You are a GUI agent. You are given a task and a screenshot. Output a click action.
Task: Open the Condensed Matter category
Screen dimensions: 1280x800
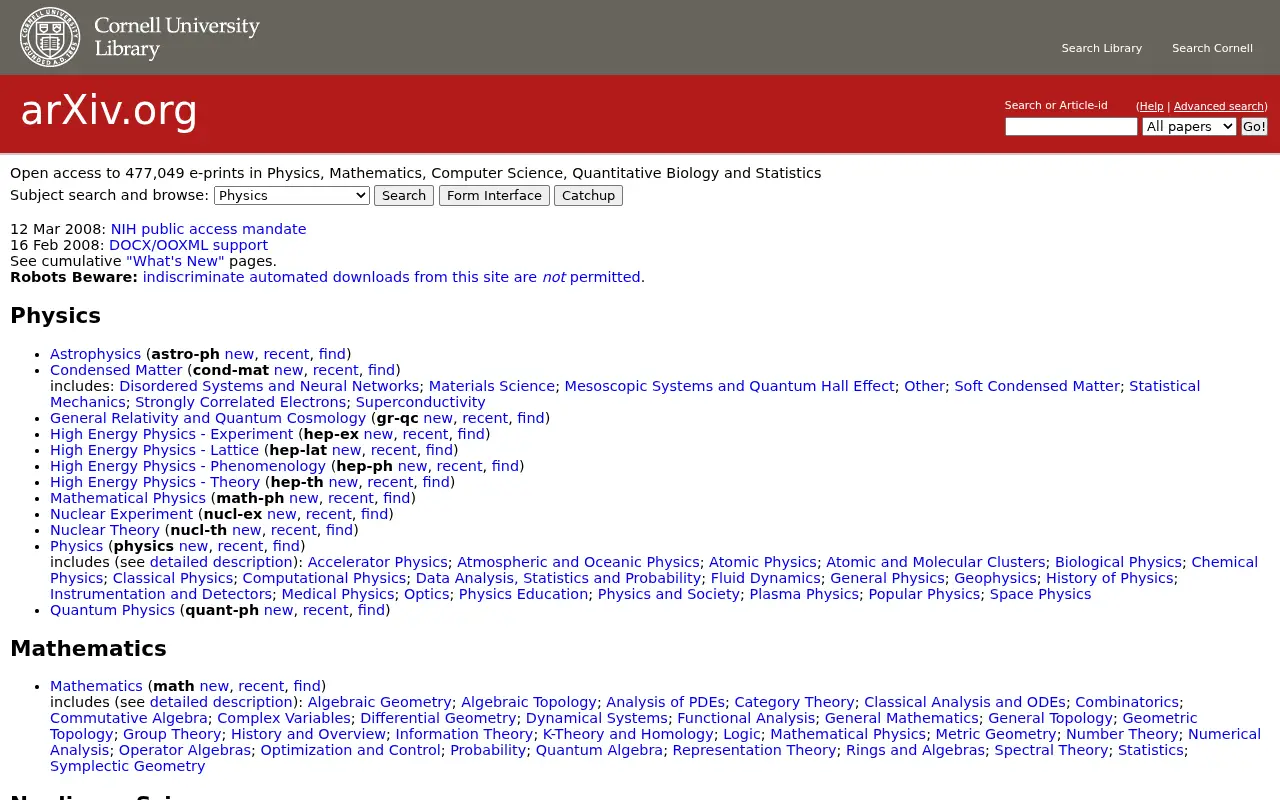(x=116, y=370)
